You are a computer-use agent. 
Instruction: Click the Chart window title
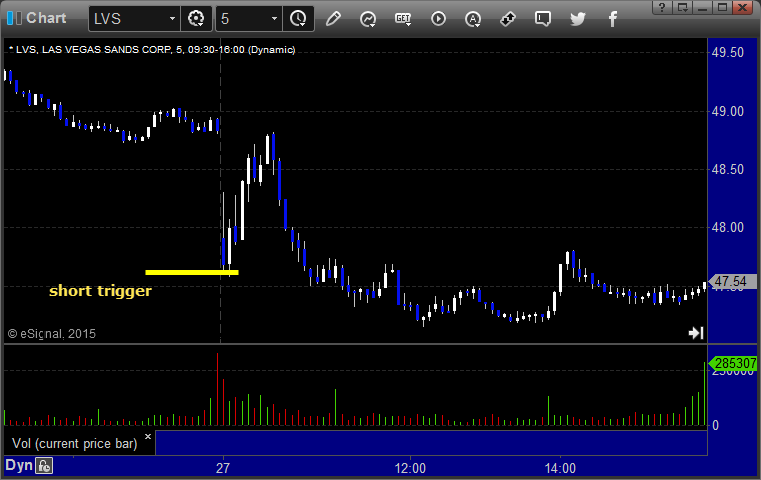click(x=46, y=18)
